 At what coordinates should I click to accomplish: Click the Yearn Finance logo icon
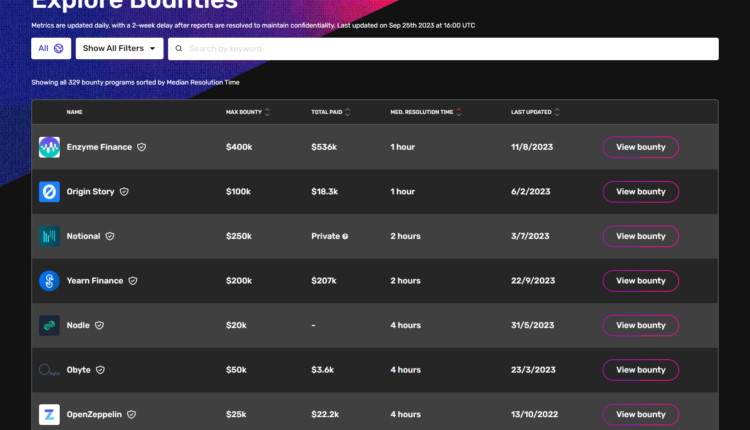(x=49, y=281)
